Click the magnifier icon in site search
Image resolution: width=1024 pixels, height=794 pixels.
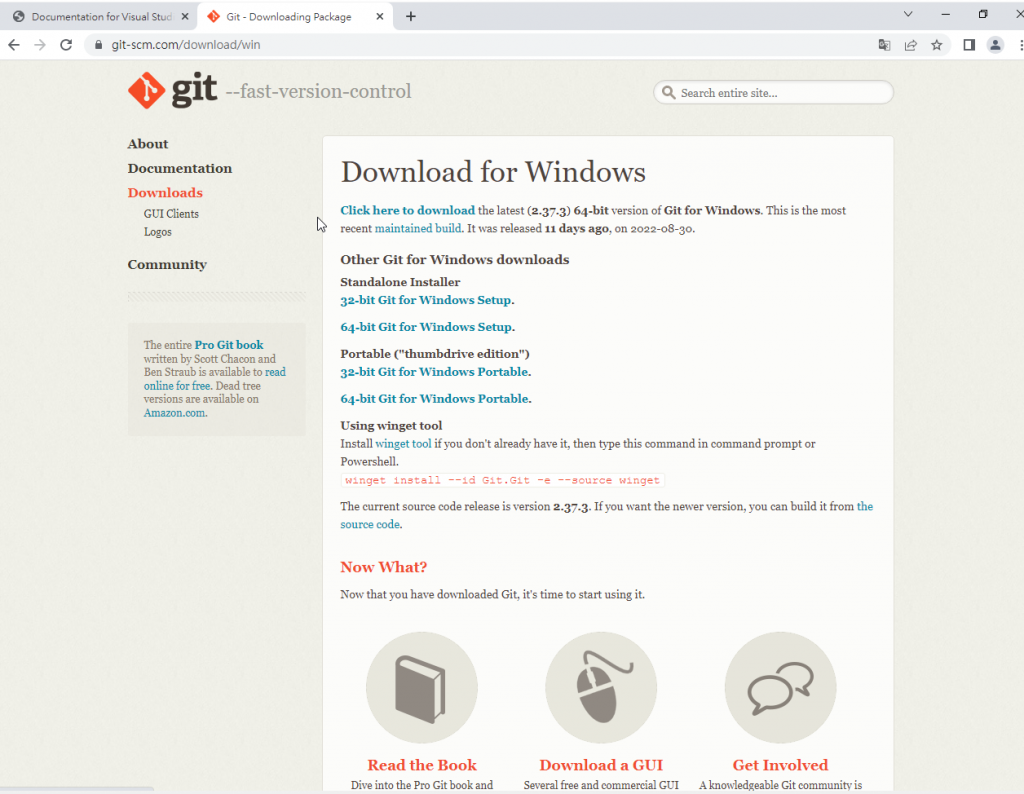[668, 92]
